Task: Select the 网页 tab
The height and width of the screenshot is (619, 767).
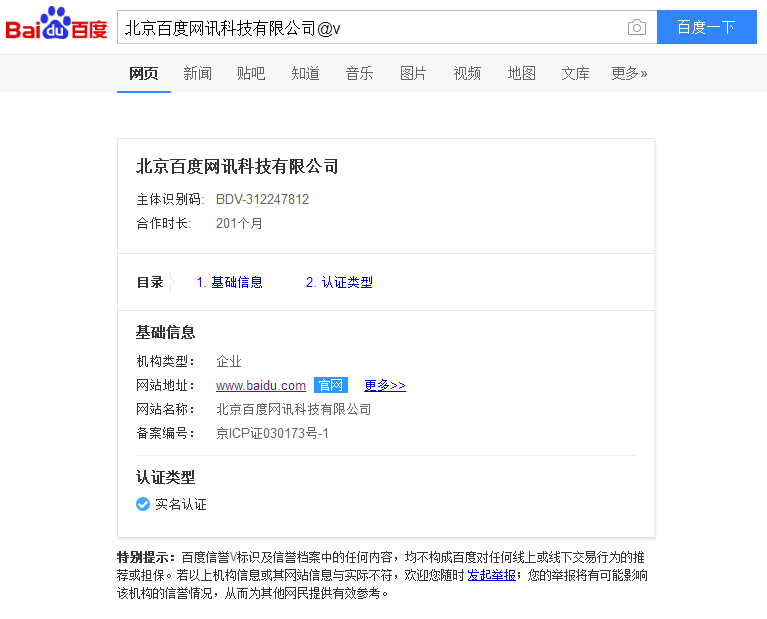Action: coord(144,73)
